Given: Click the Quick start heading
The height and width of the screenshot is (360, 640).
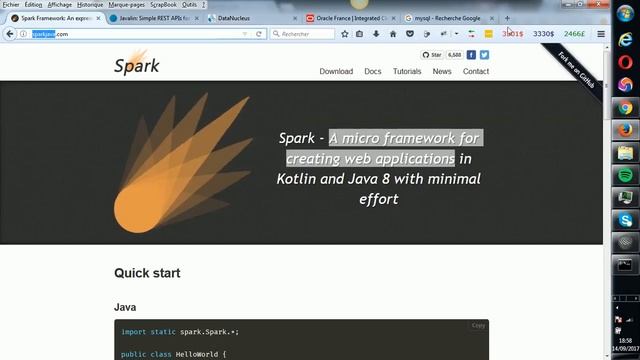Looking at the screenshot, I should 147,273.
